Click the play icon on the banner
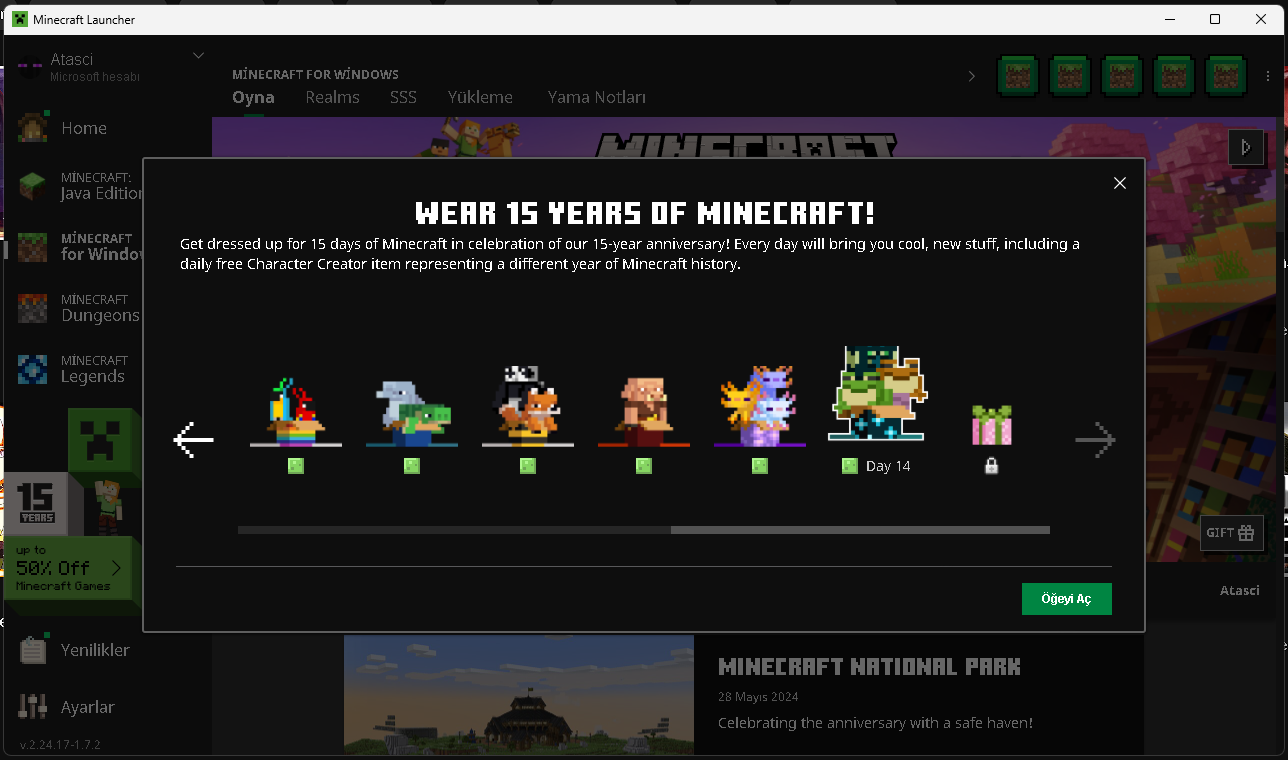 (x=1245, y=148)
